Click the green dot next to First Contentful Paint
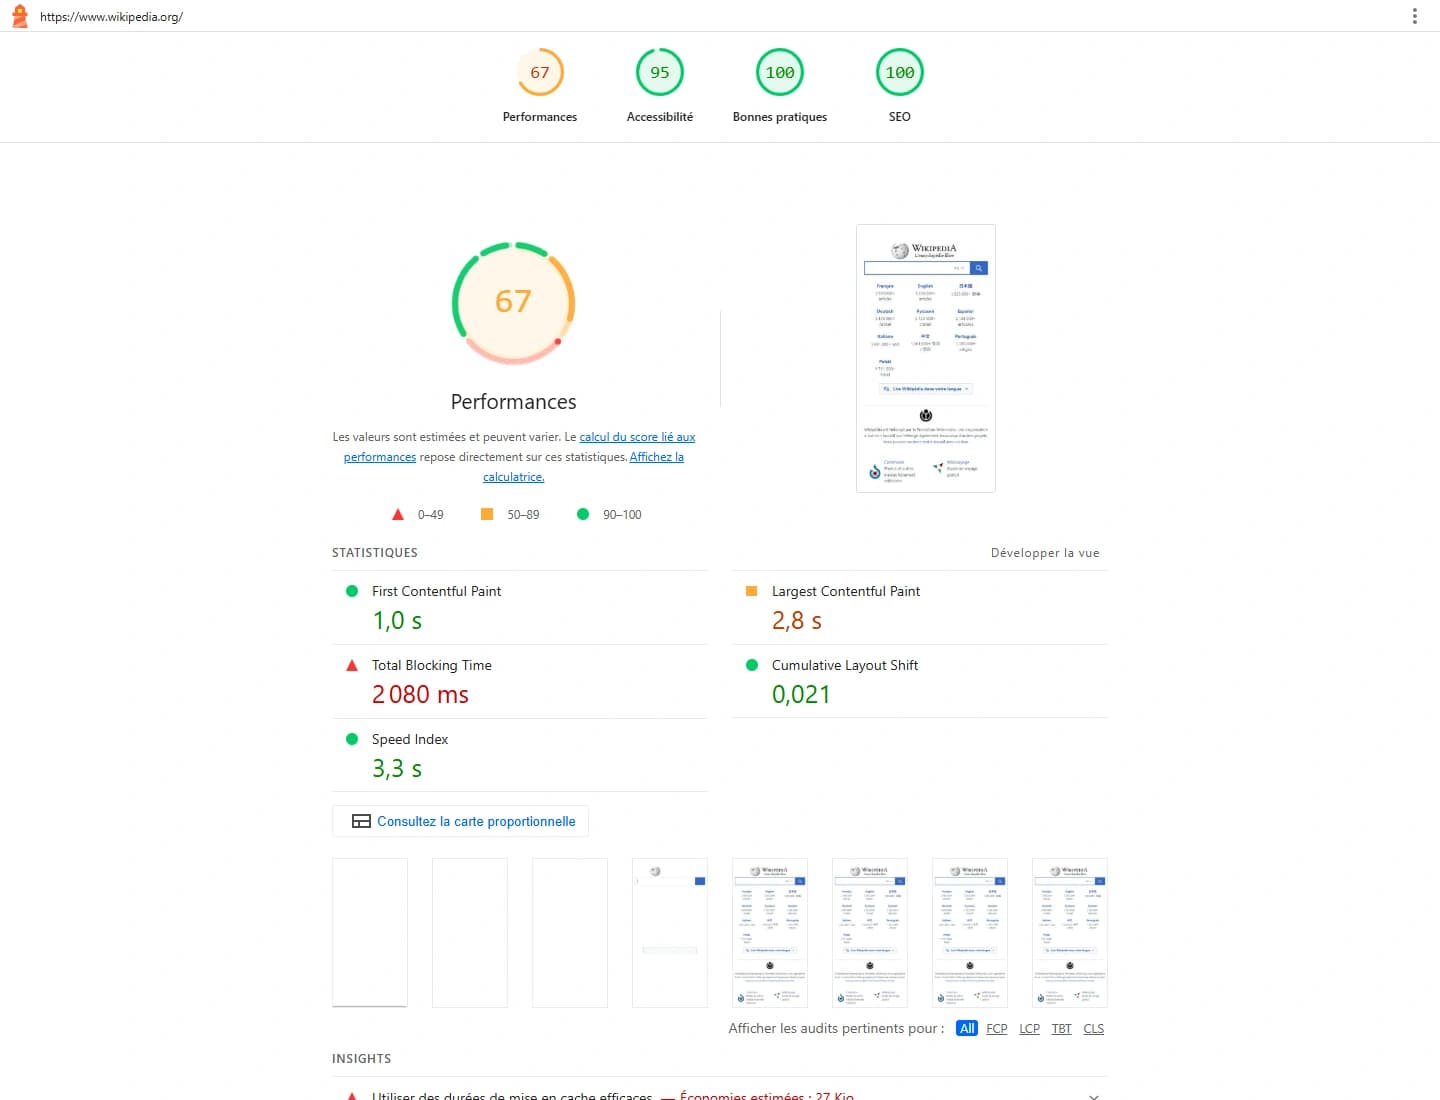 [x=352, y=591]
